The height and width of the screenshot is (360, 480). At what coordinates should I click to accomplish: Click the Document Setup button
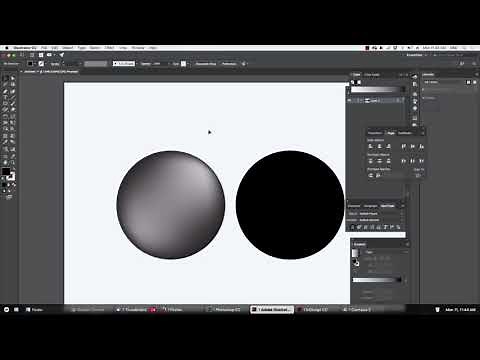coord(206,63)
